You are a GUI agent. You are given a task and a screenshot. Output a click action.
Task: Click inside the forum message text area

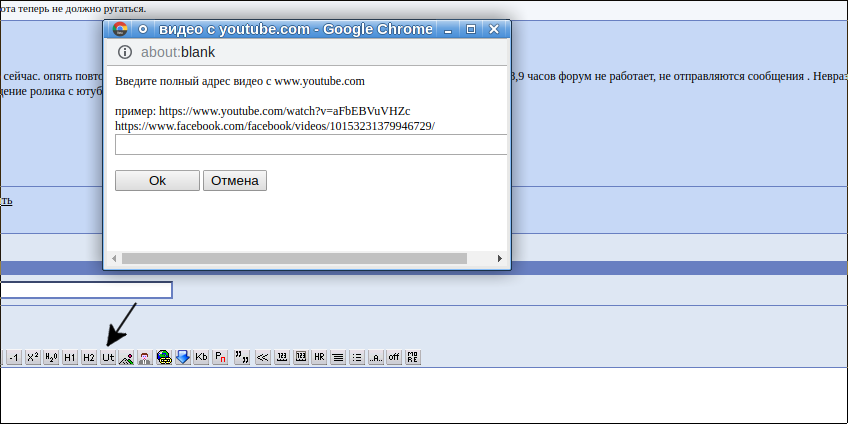point(424,395)
